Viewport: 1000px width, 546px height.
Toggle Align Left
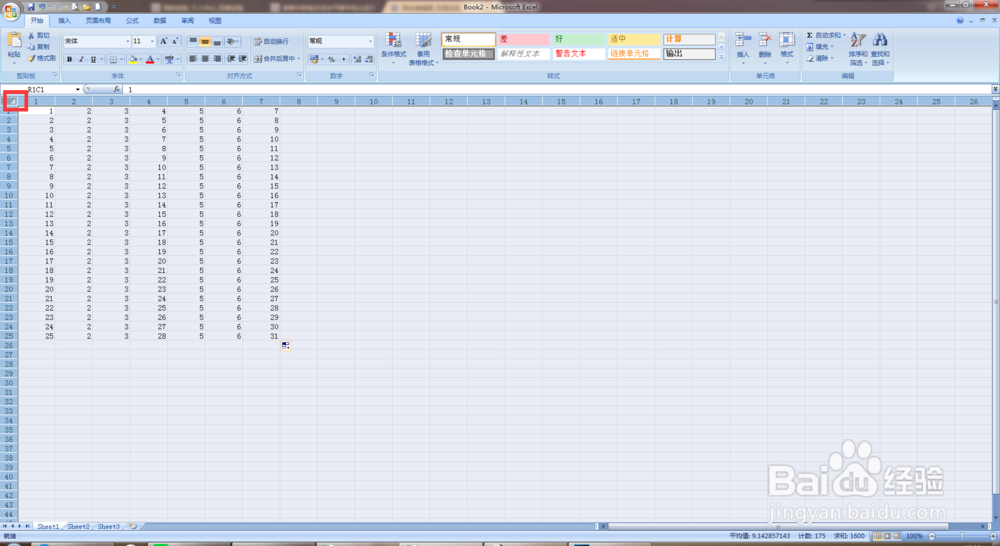click(x=193, y=59)
